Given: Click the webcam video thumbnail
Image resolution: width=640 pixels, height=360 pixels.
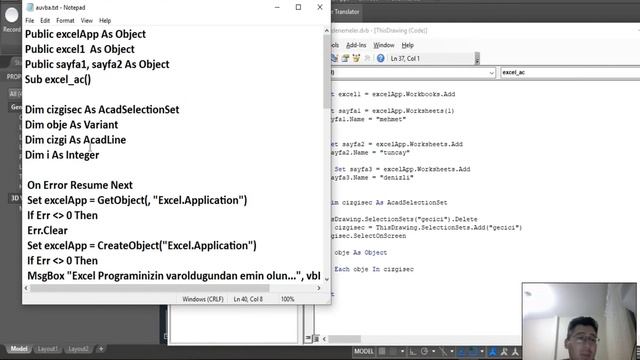Looking at the screenshot, I should pyautogui.click(x=579, y=321).
